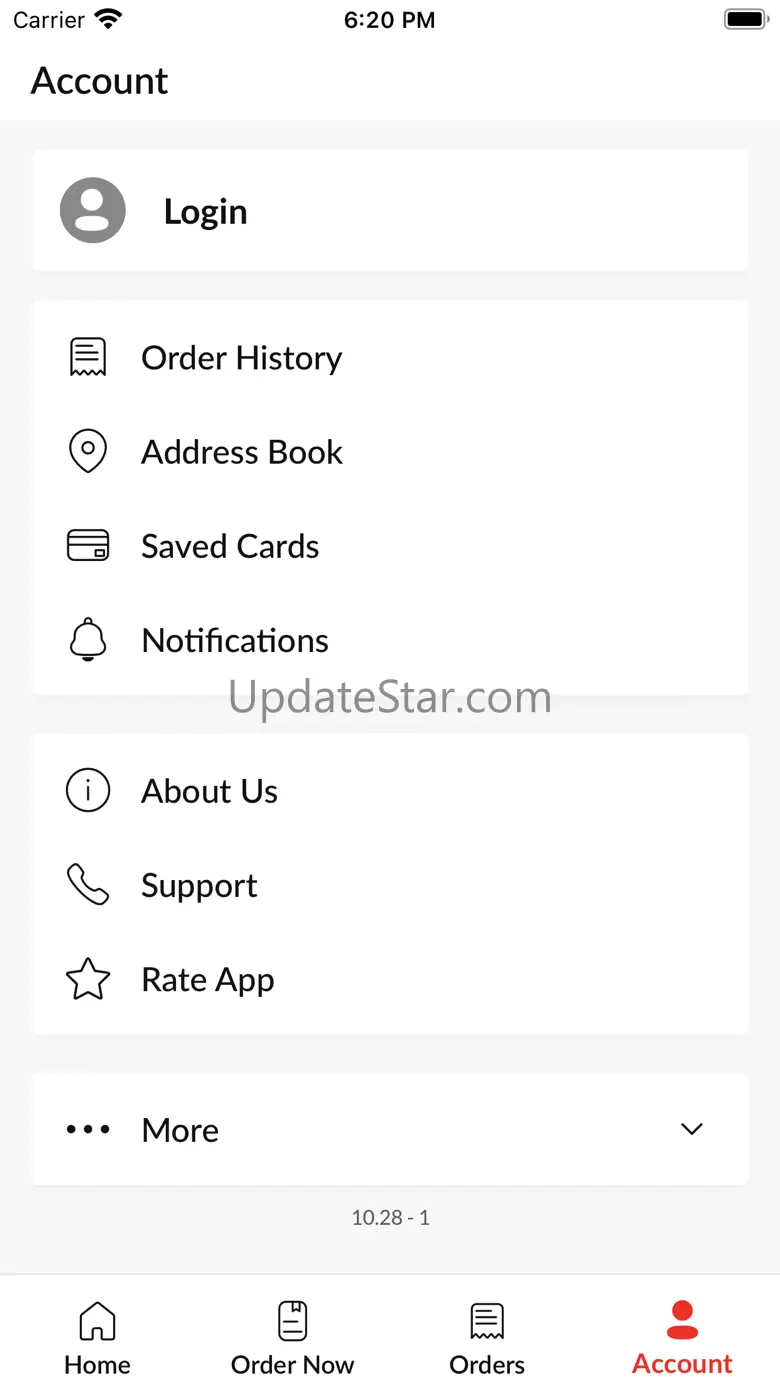780x1387 pixels.
Task: Expand the More section chevron
Action: point(692,1129)
